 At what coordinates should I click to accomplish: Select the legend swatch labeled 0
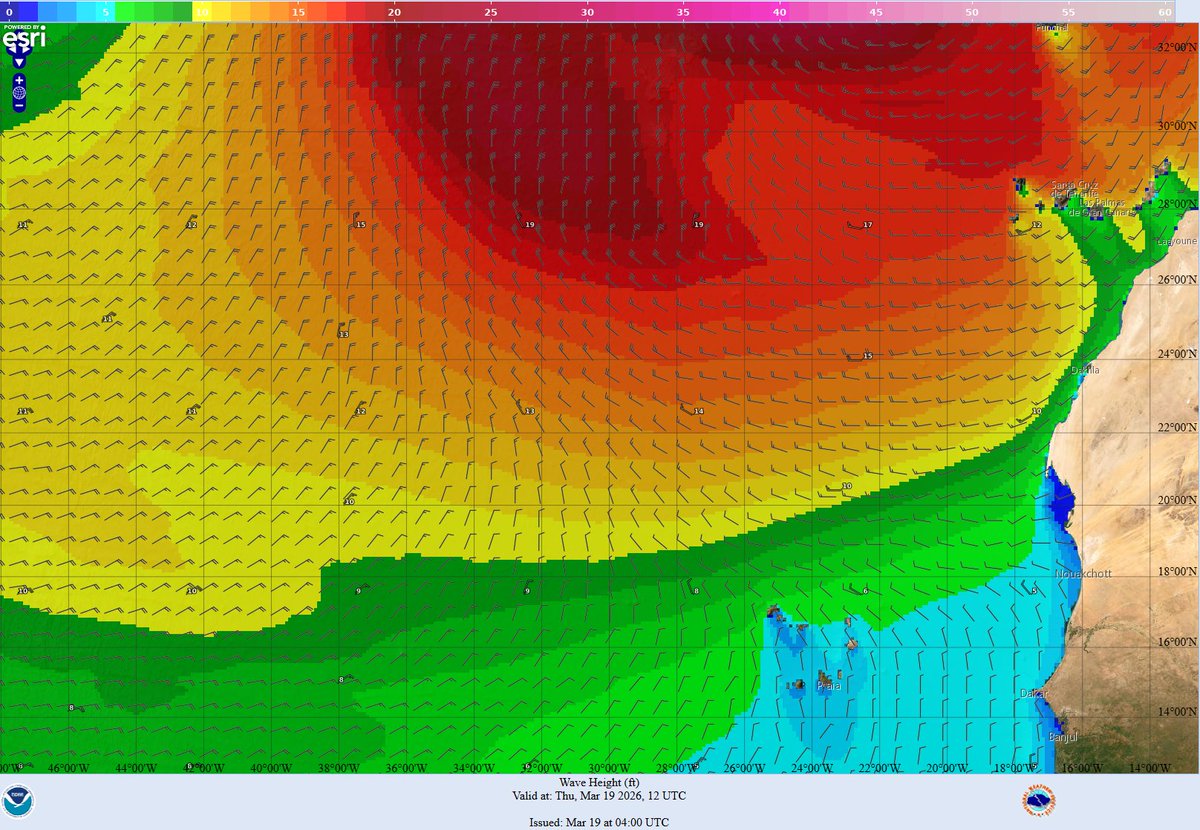coord(10,12)
